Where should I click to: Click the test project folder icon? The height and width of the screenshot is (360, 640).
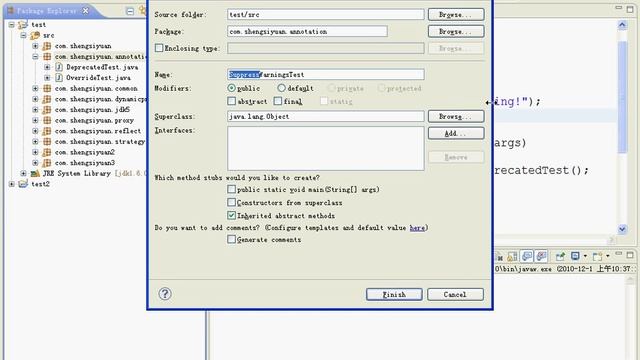point(23,25)
